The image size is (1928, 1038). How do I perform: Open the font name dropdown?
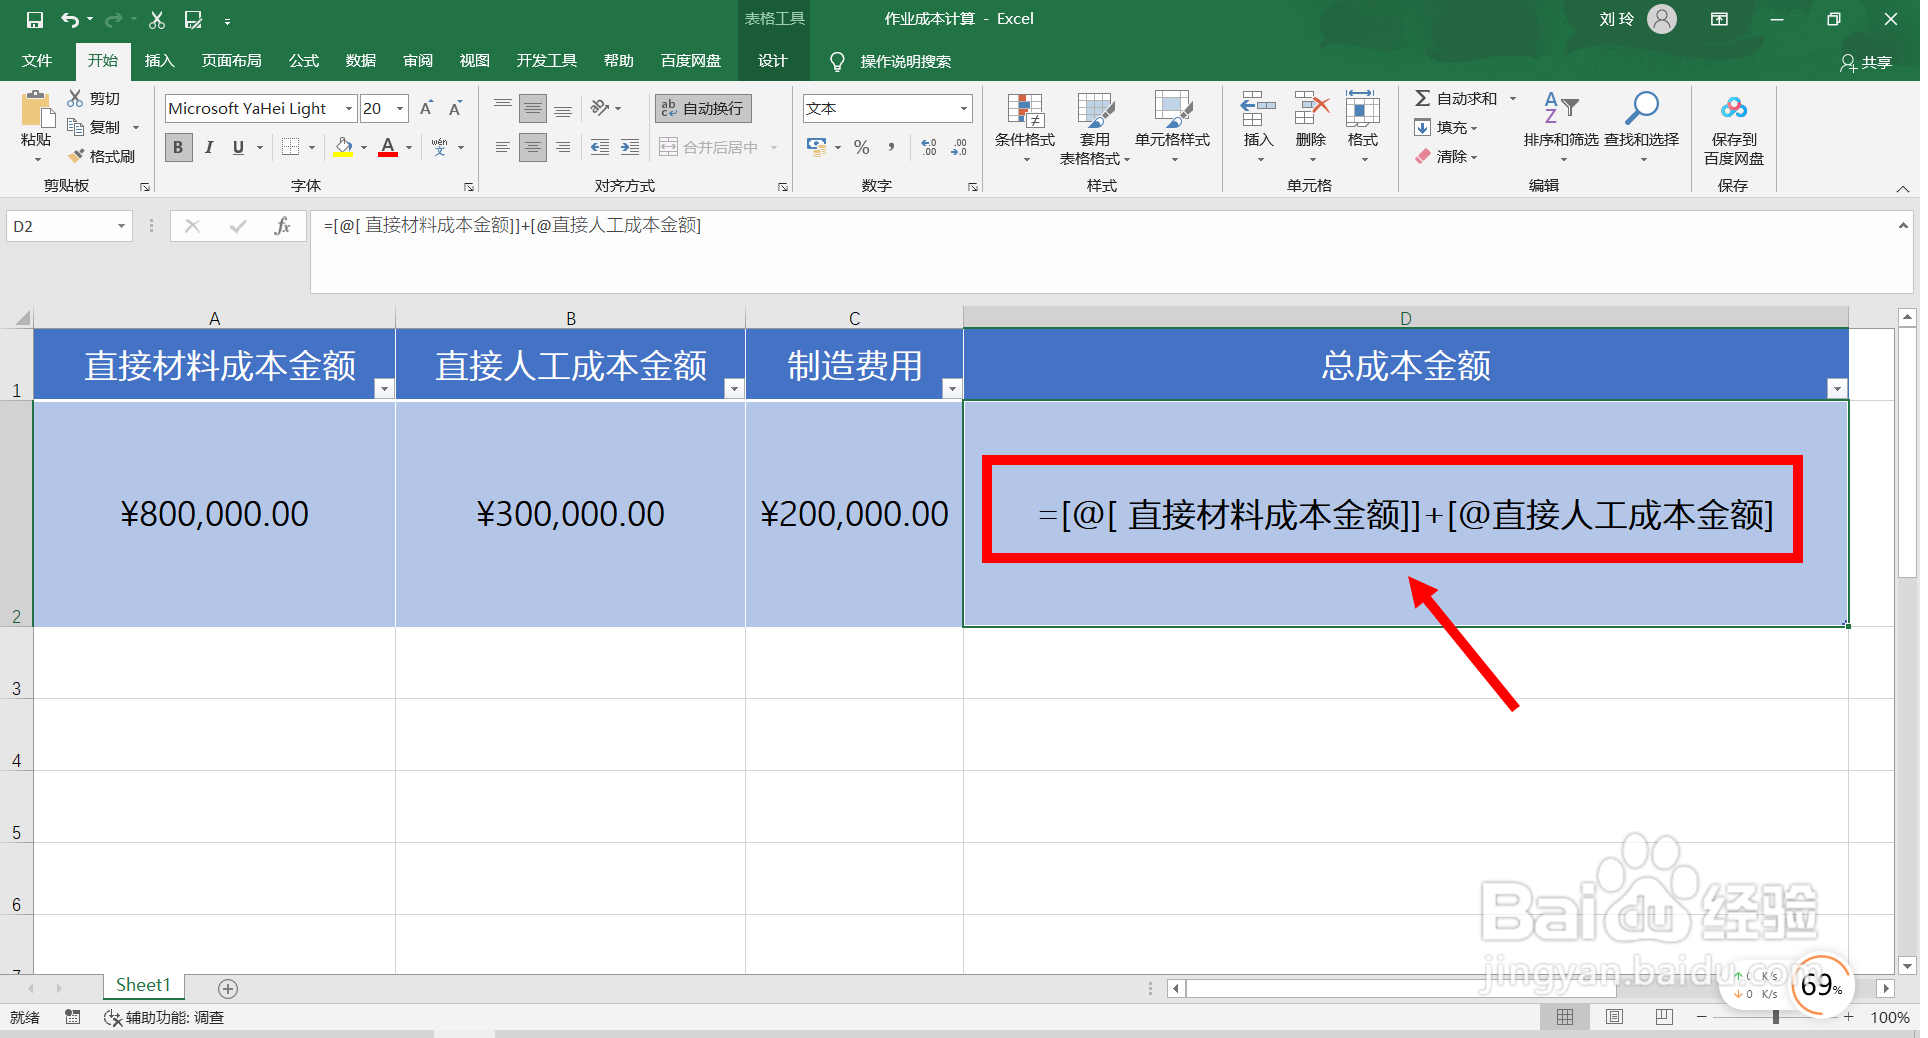(x=349, y=108)
